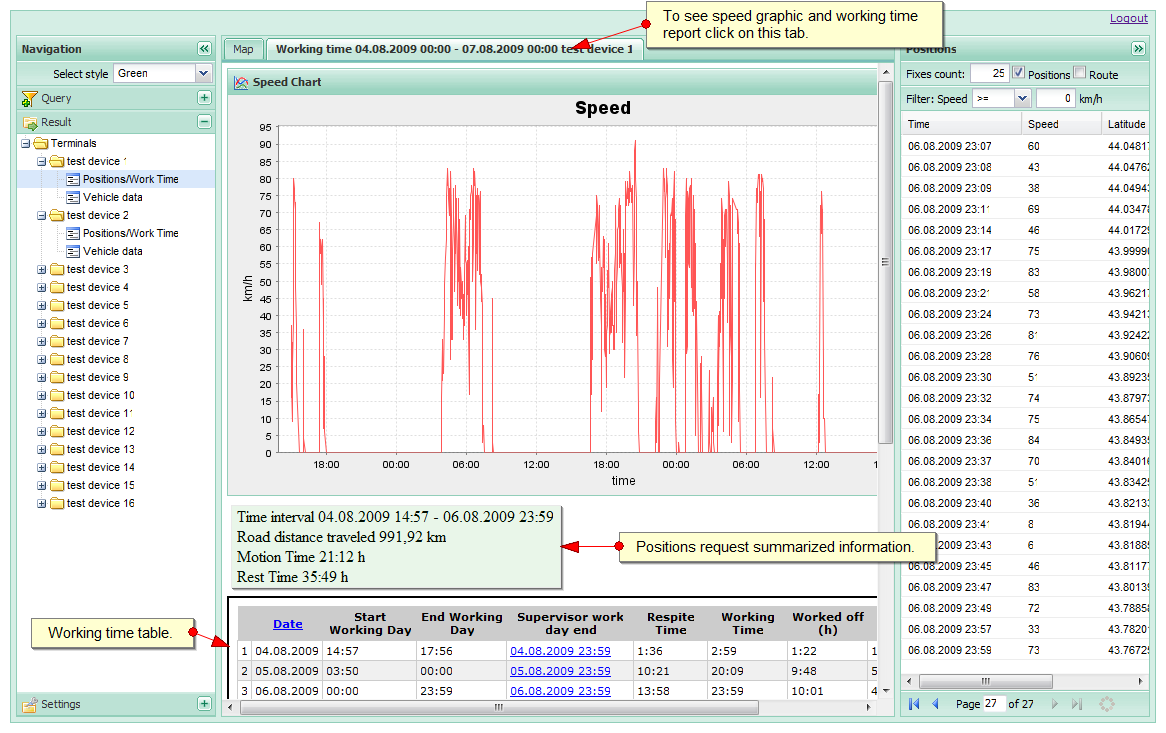Go to previous page of positions
1166x733 pixels.
pos(935,703)
